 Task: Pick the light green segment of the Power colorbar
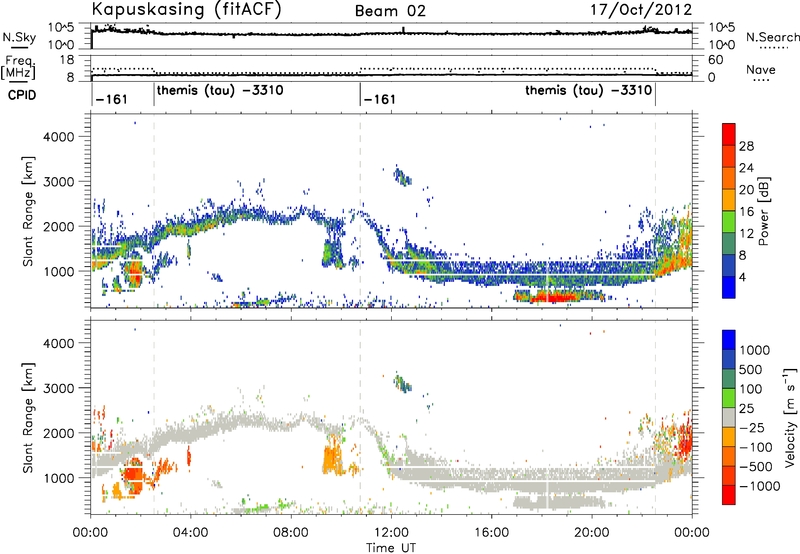coord(729,222)
